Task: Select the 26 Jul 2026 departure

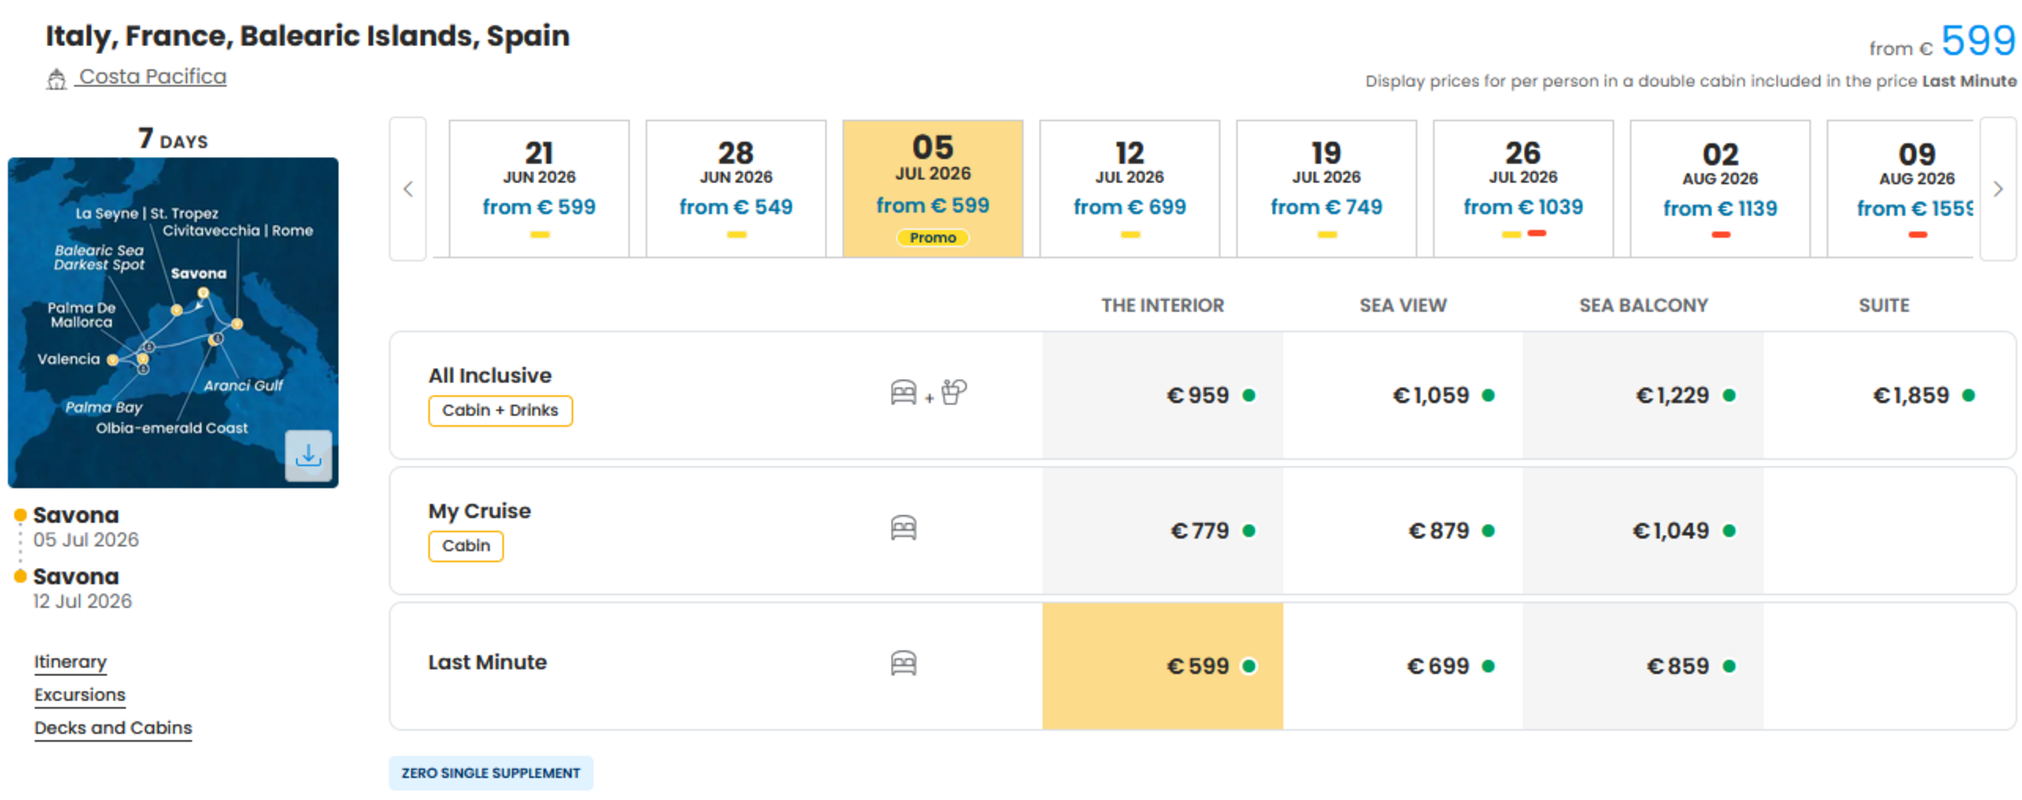Action: [x=1523, y=189]
